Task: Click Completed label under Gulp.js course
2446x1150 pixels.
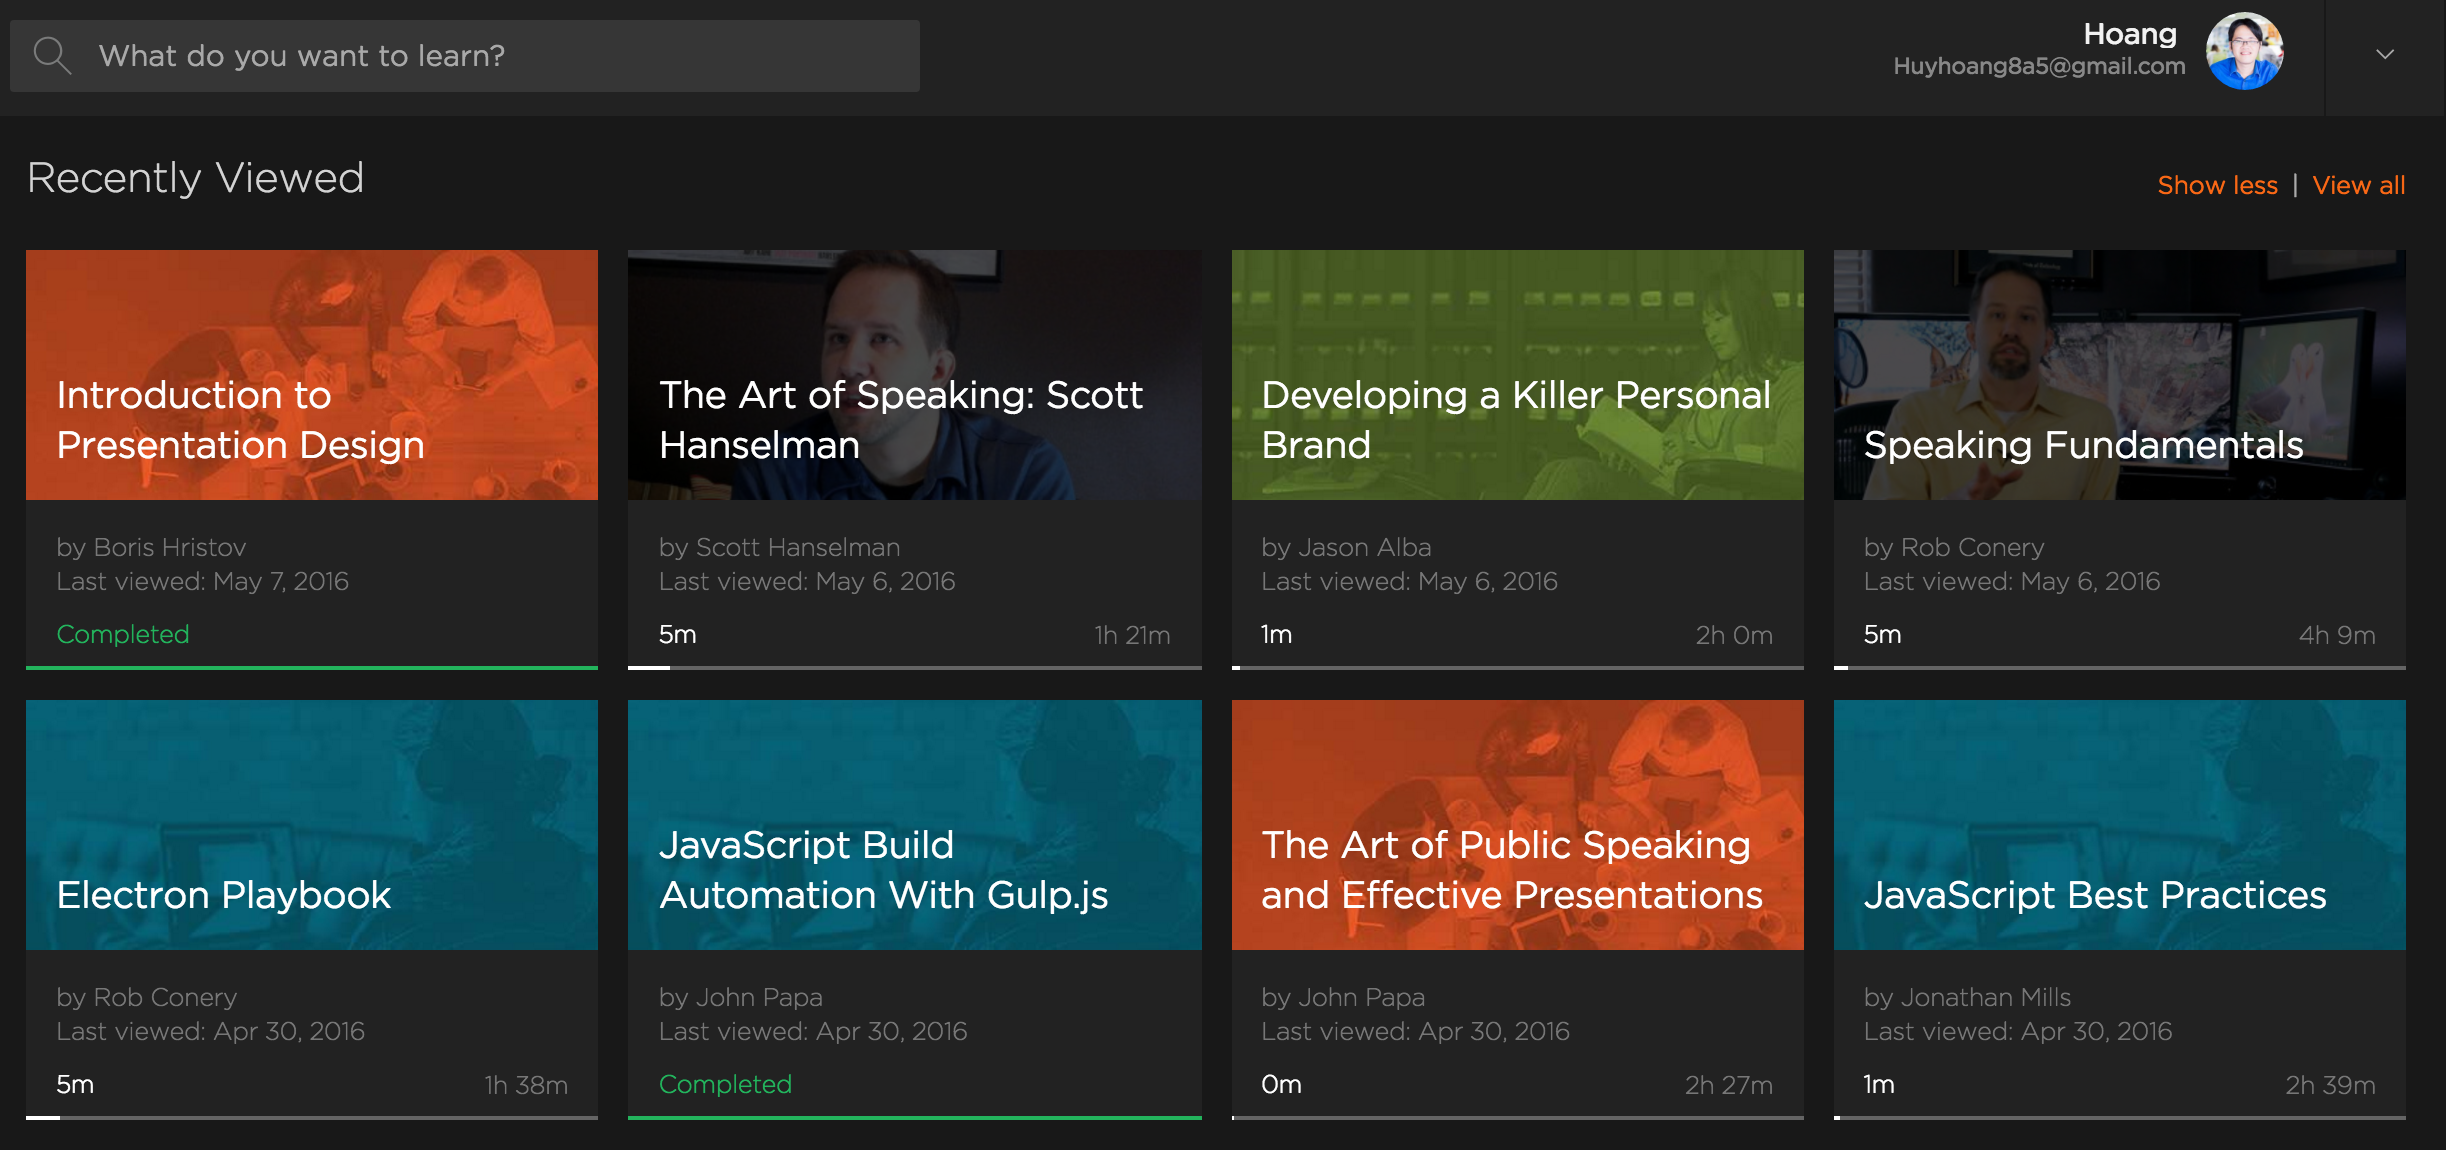Action: 725,1084
